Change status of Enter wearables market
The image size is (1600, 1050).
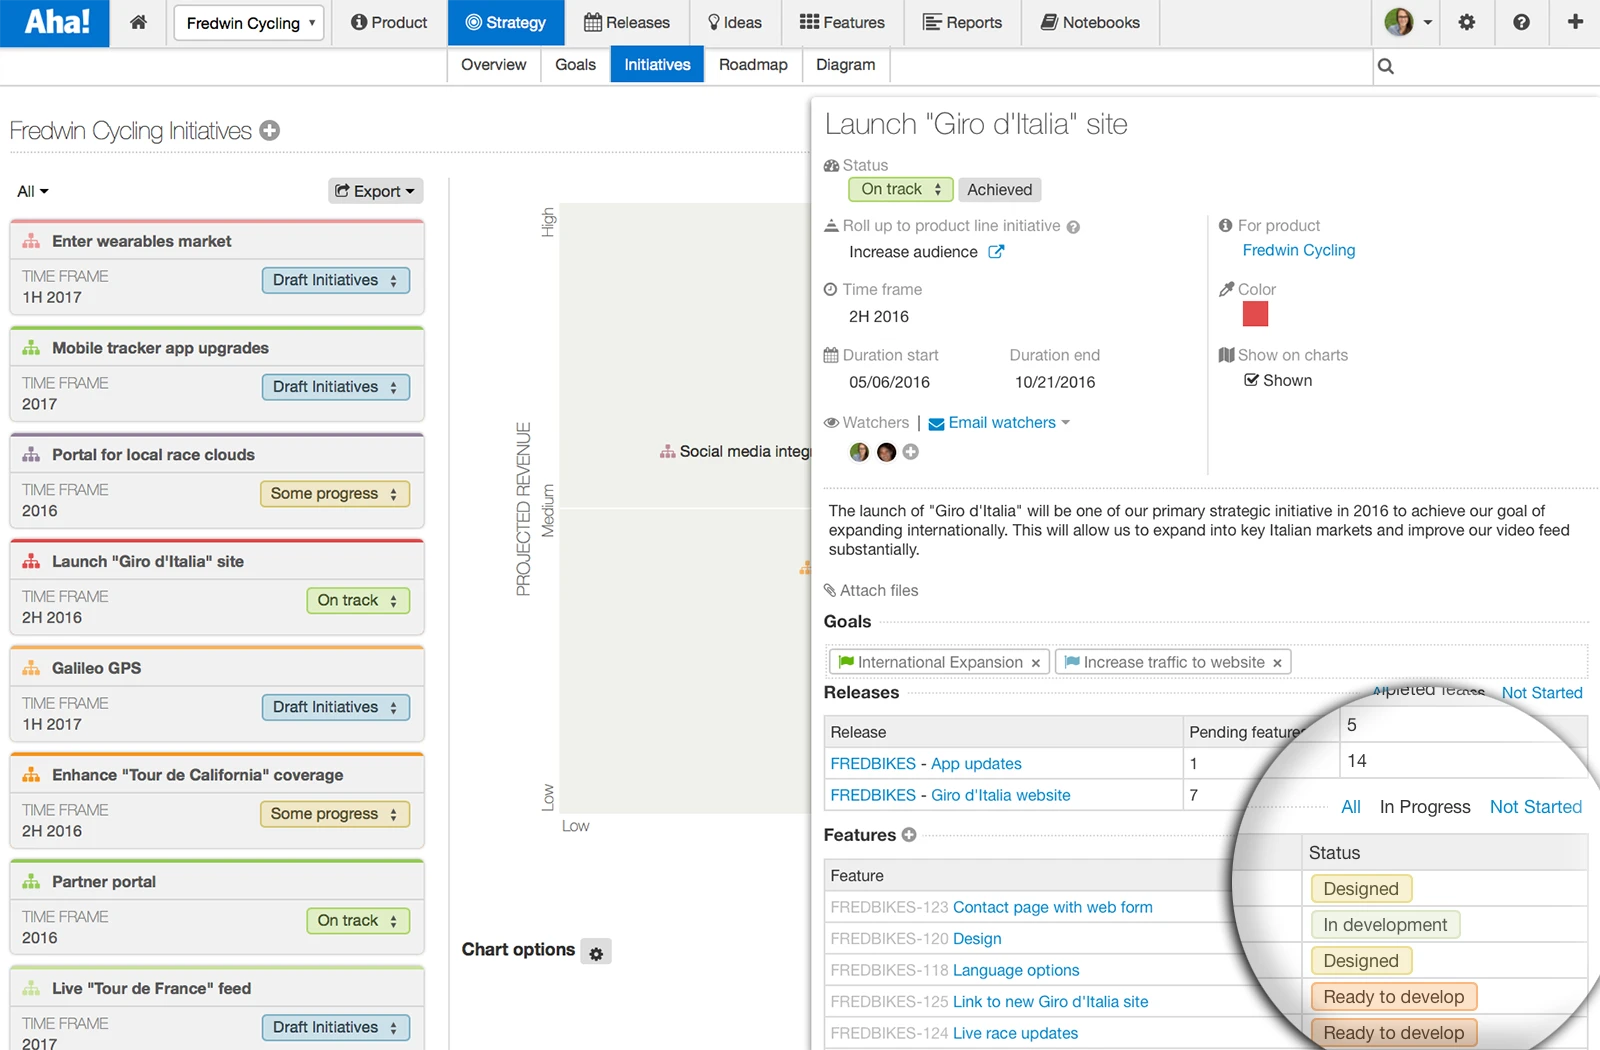(x=336, y=280)
